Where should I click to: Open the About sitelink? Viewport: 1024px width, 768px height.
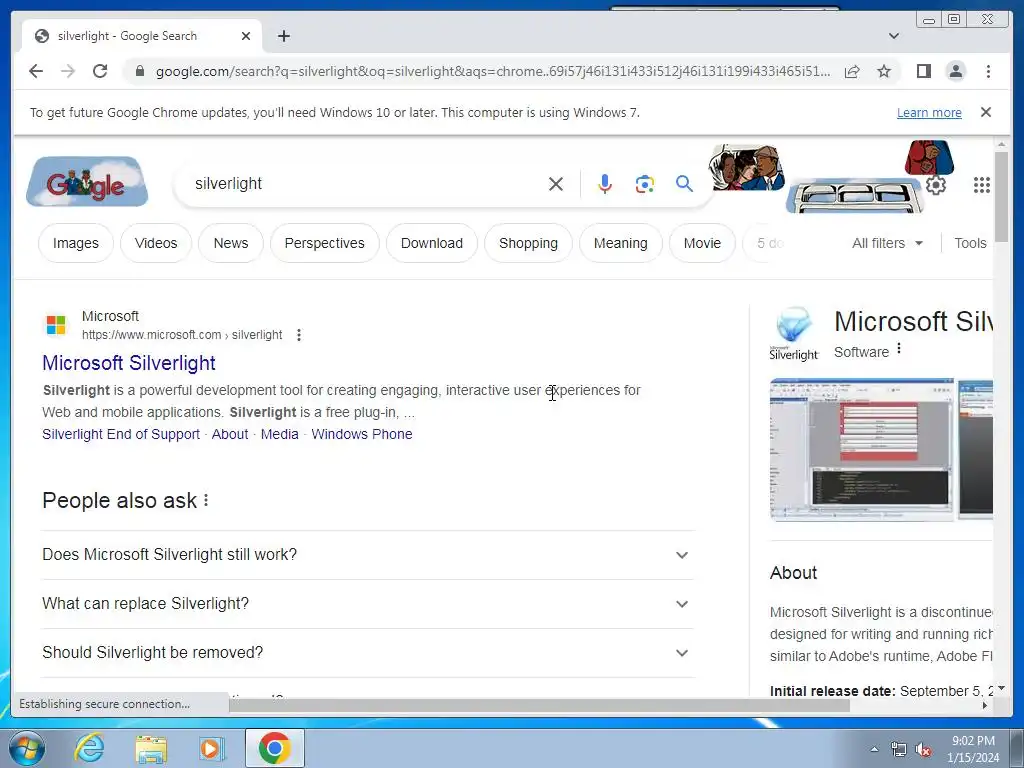(x=230, y=434)
